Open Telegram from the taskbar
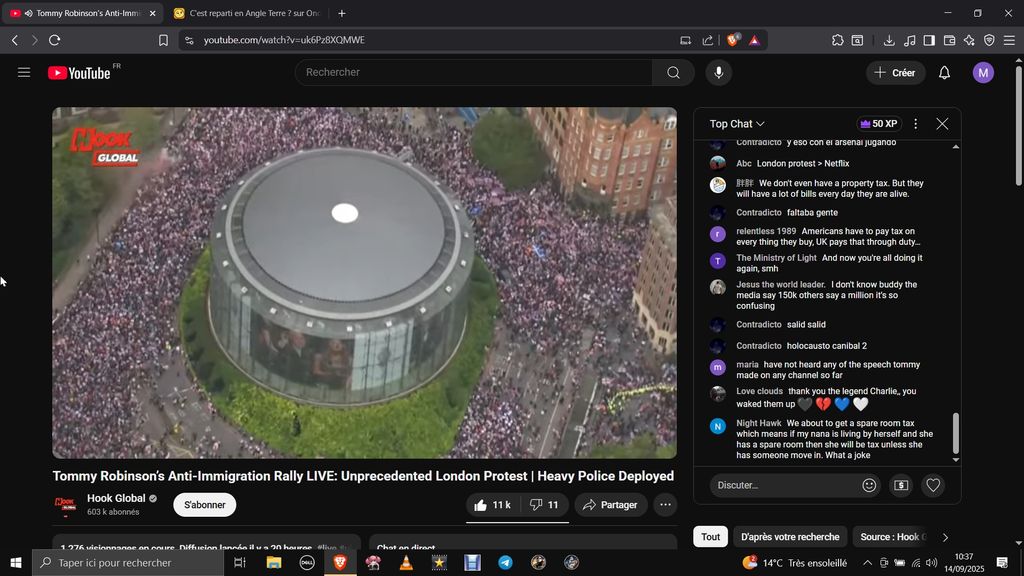The height and width of the screenshot is (576, 1024). click(x=505, y=562)
